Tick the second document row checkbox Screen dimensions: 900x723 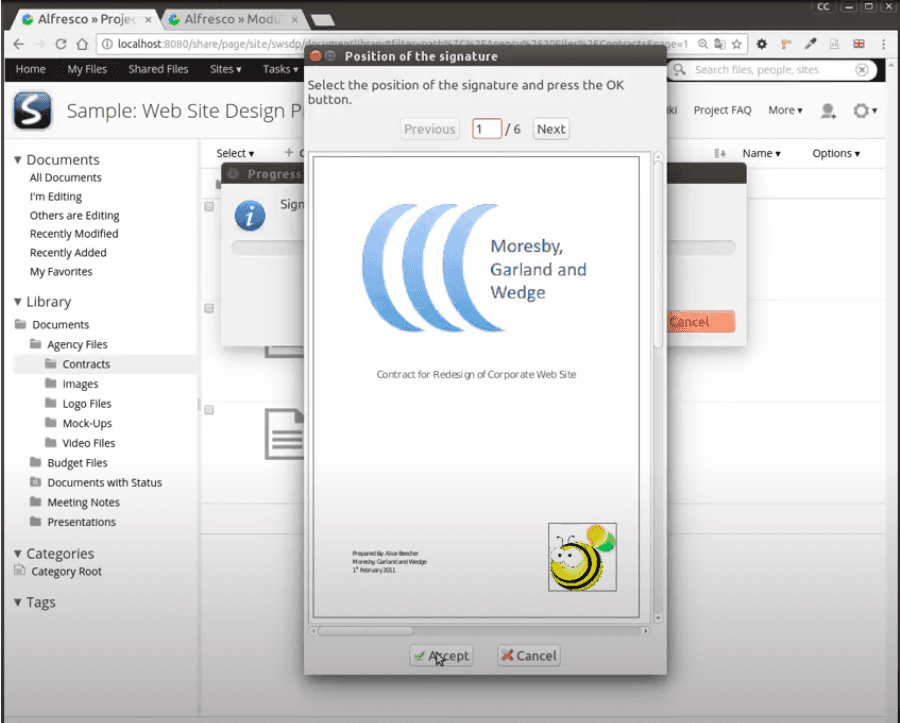[209, 309]
